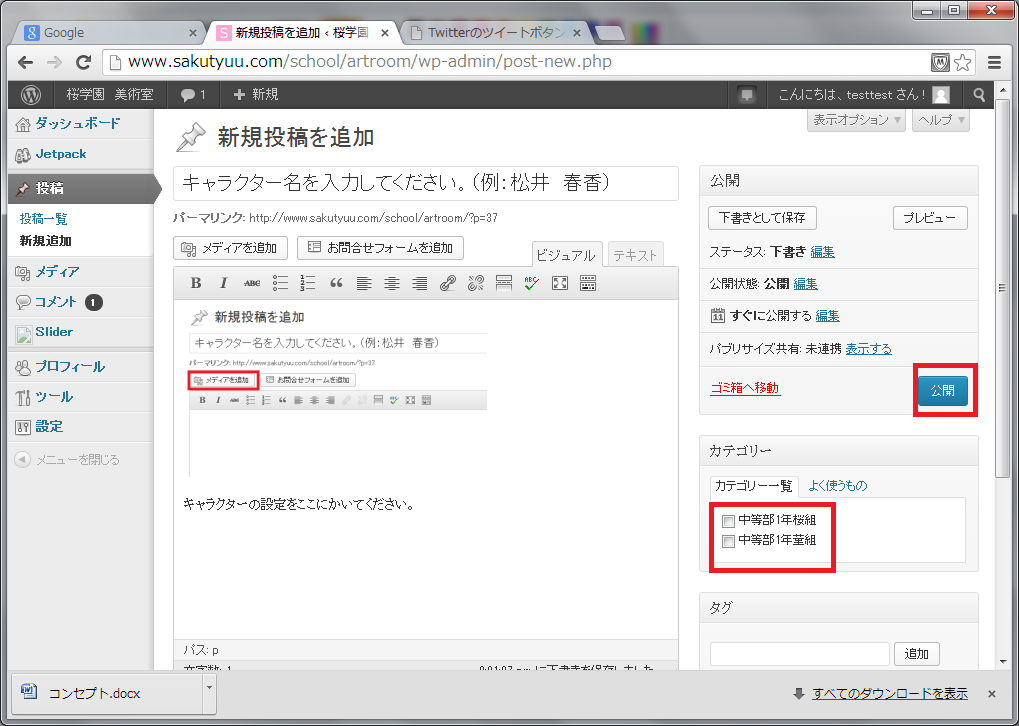Image resolution: width=1019 pixels, height=726 pixels.
Task: Click the post title input field
Action: pyautogui.click(x=426, y=183)
